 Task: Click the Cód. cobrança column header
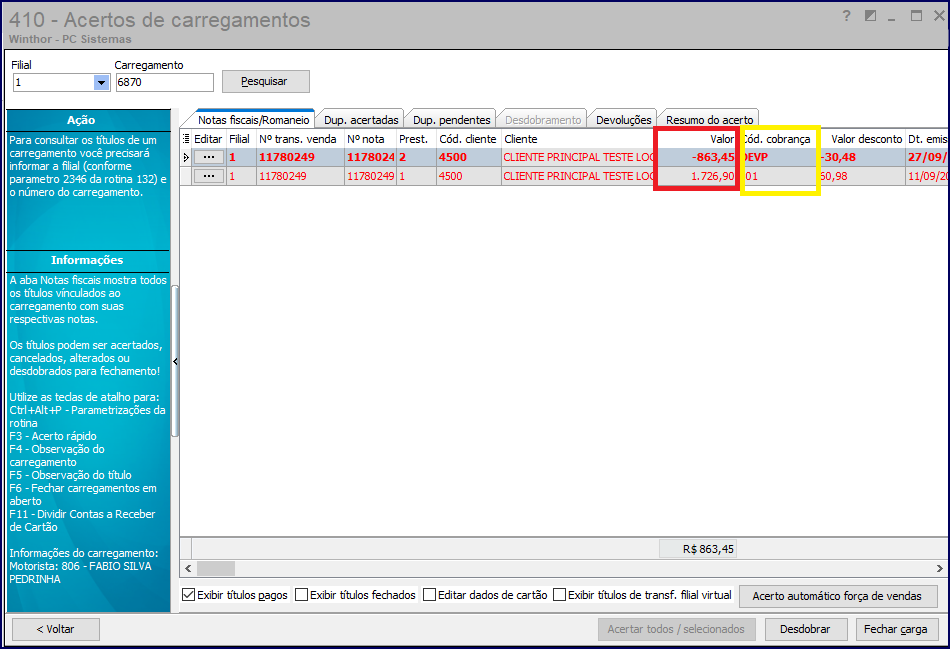pyautogui.click(x=779, y=139)
